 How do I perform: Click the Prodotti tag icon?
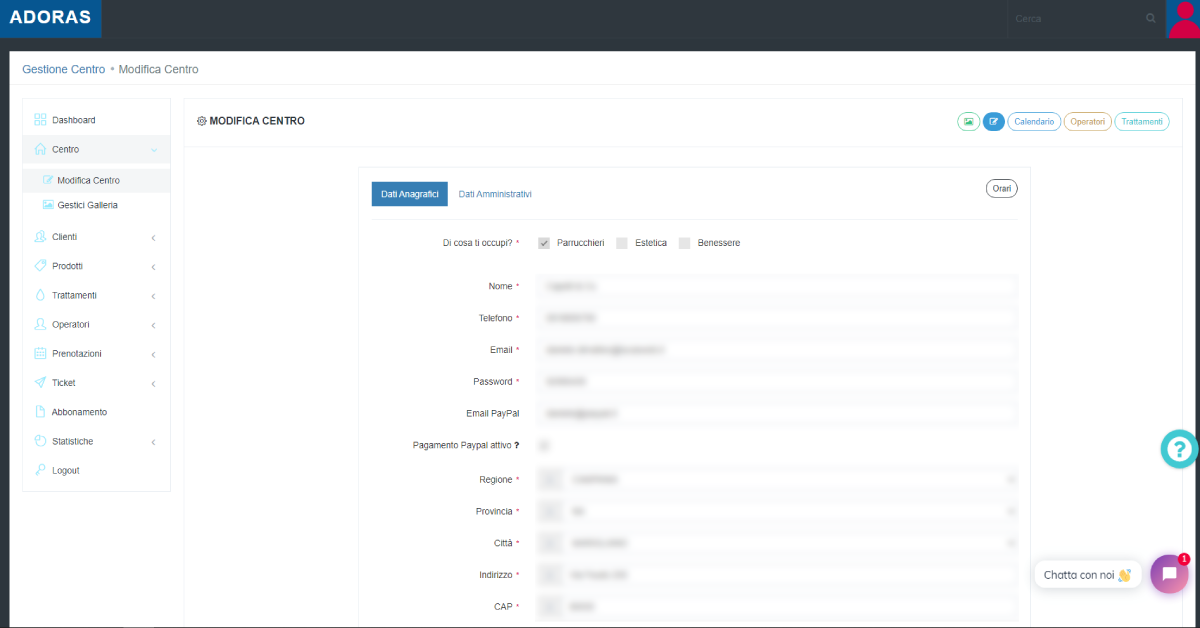(x=40, y=266)
